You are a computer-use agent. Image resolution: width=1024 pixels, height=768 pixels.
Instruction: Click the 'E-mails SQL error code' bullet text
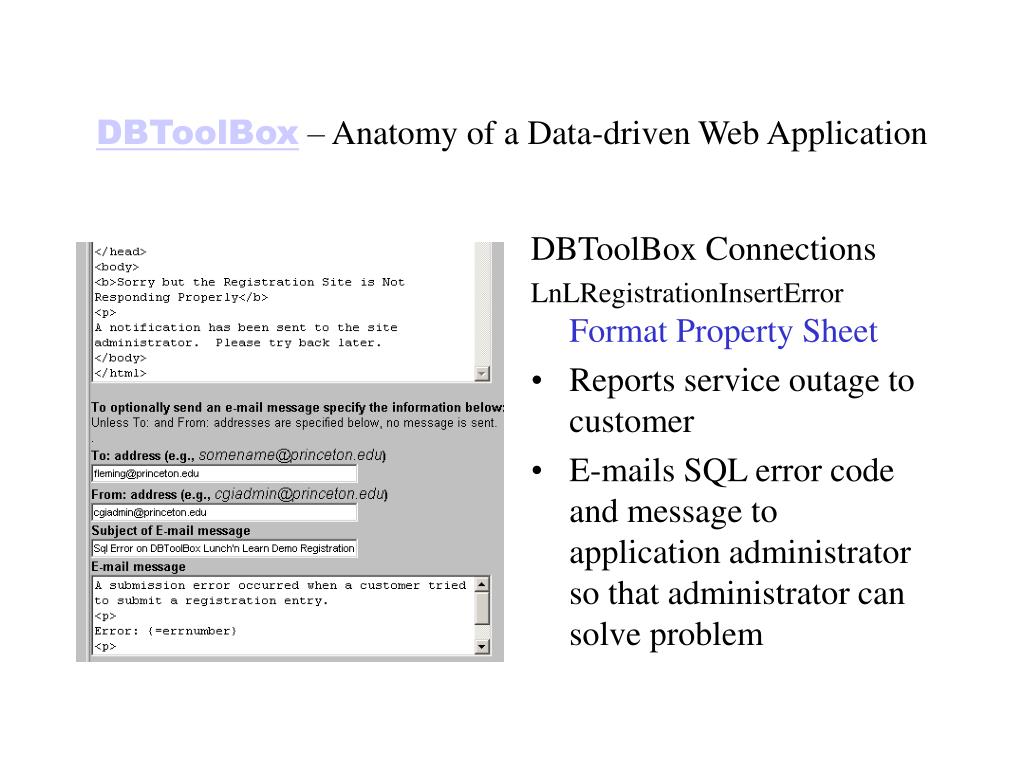[x=731, y=471]
